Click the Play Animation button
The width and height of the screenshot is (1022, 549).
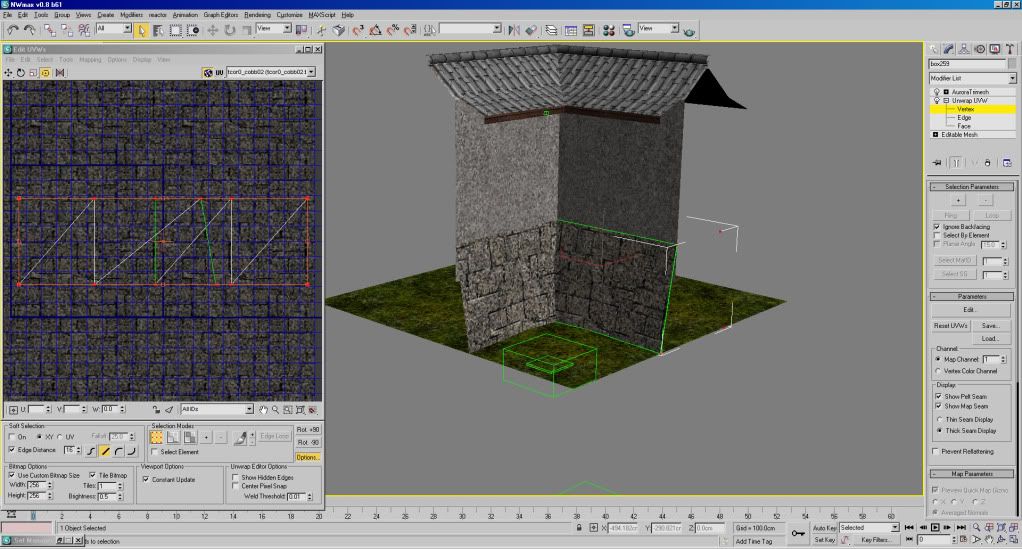click(x=935, y=527)
